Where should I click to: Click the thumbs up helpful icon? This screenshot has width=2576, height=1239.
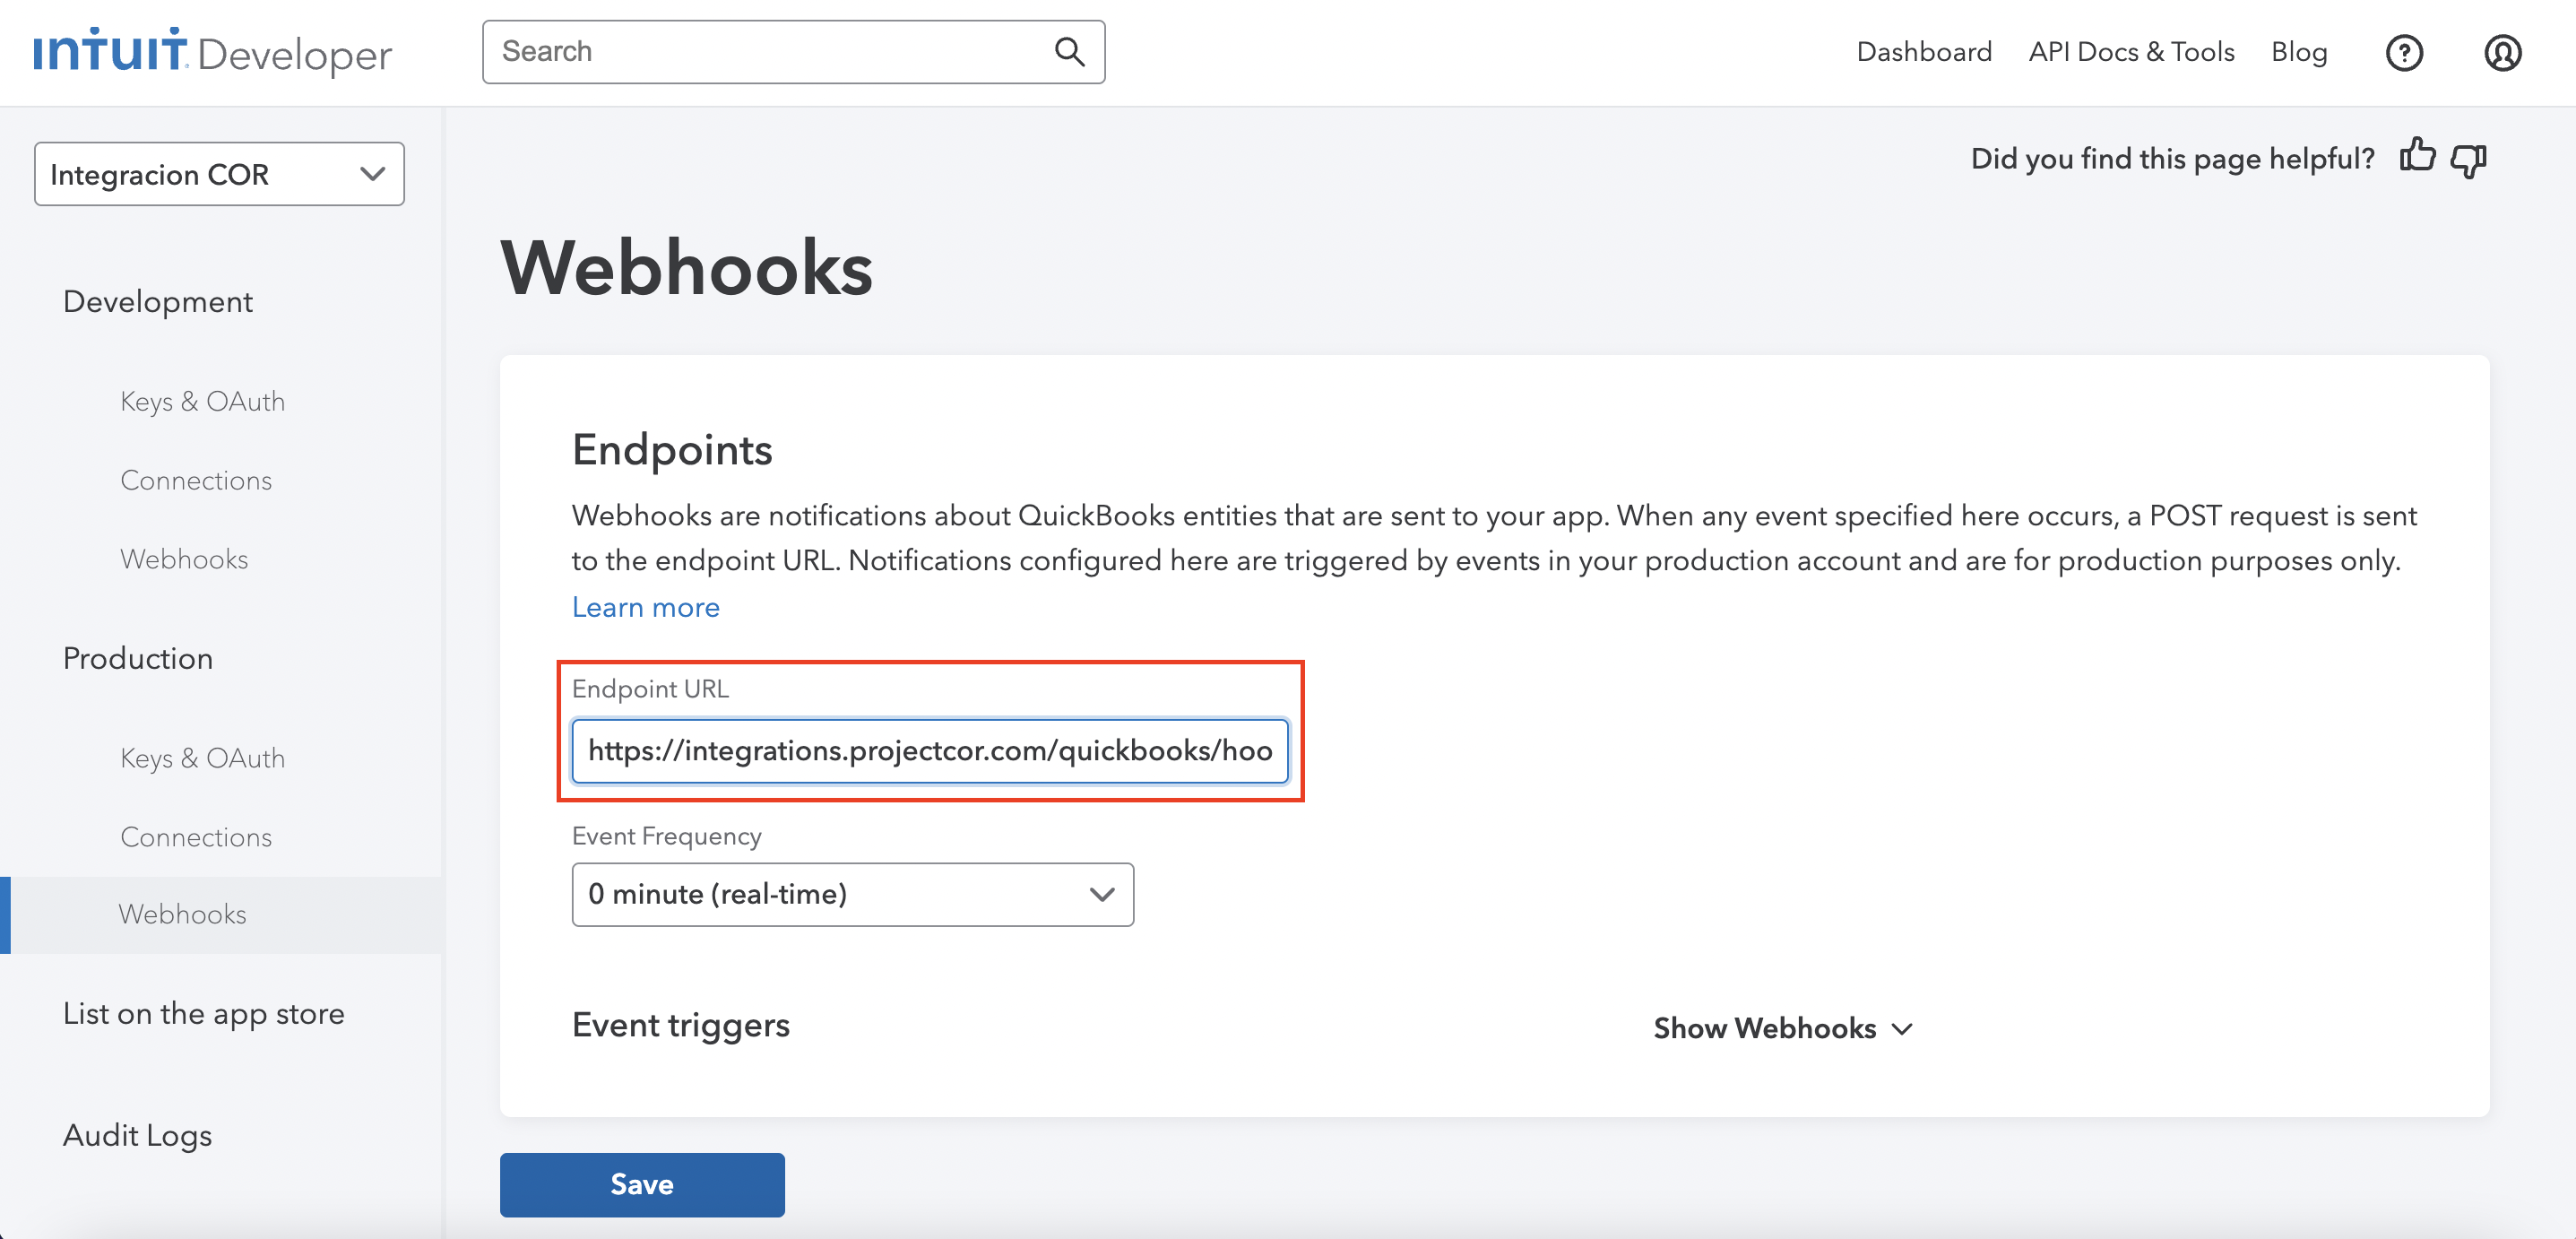[2416, 157]
